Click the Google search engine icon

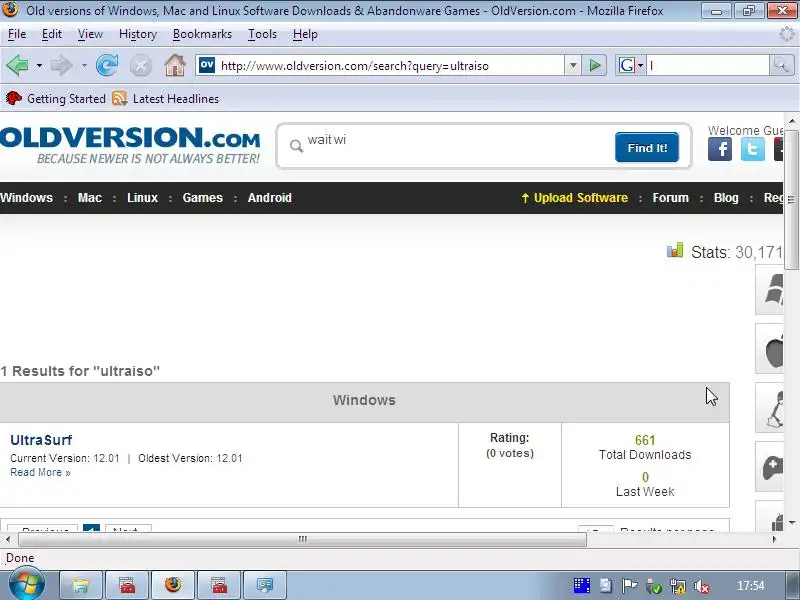(x=626, y=65)
